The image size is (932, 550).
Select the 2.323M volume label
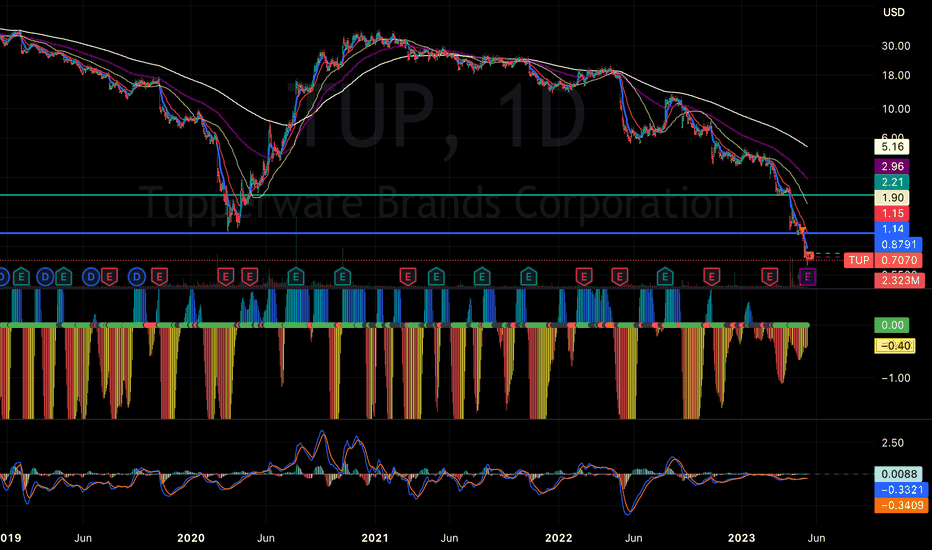900,280
